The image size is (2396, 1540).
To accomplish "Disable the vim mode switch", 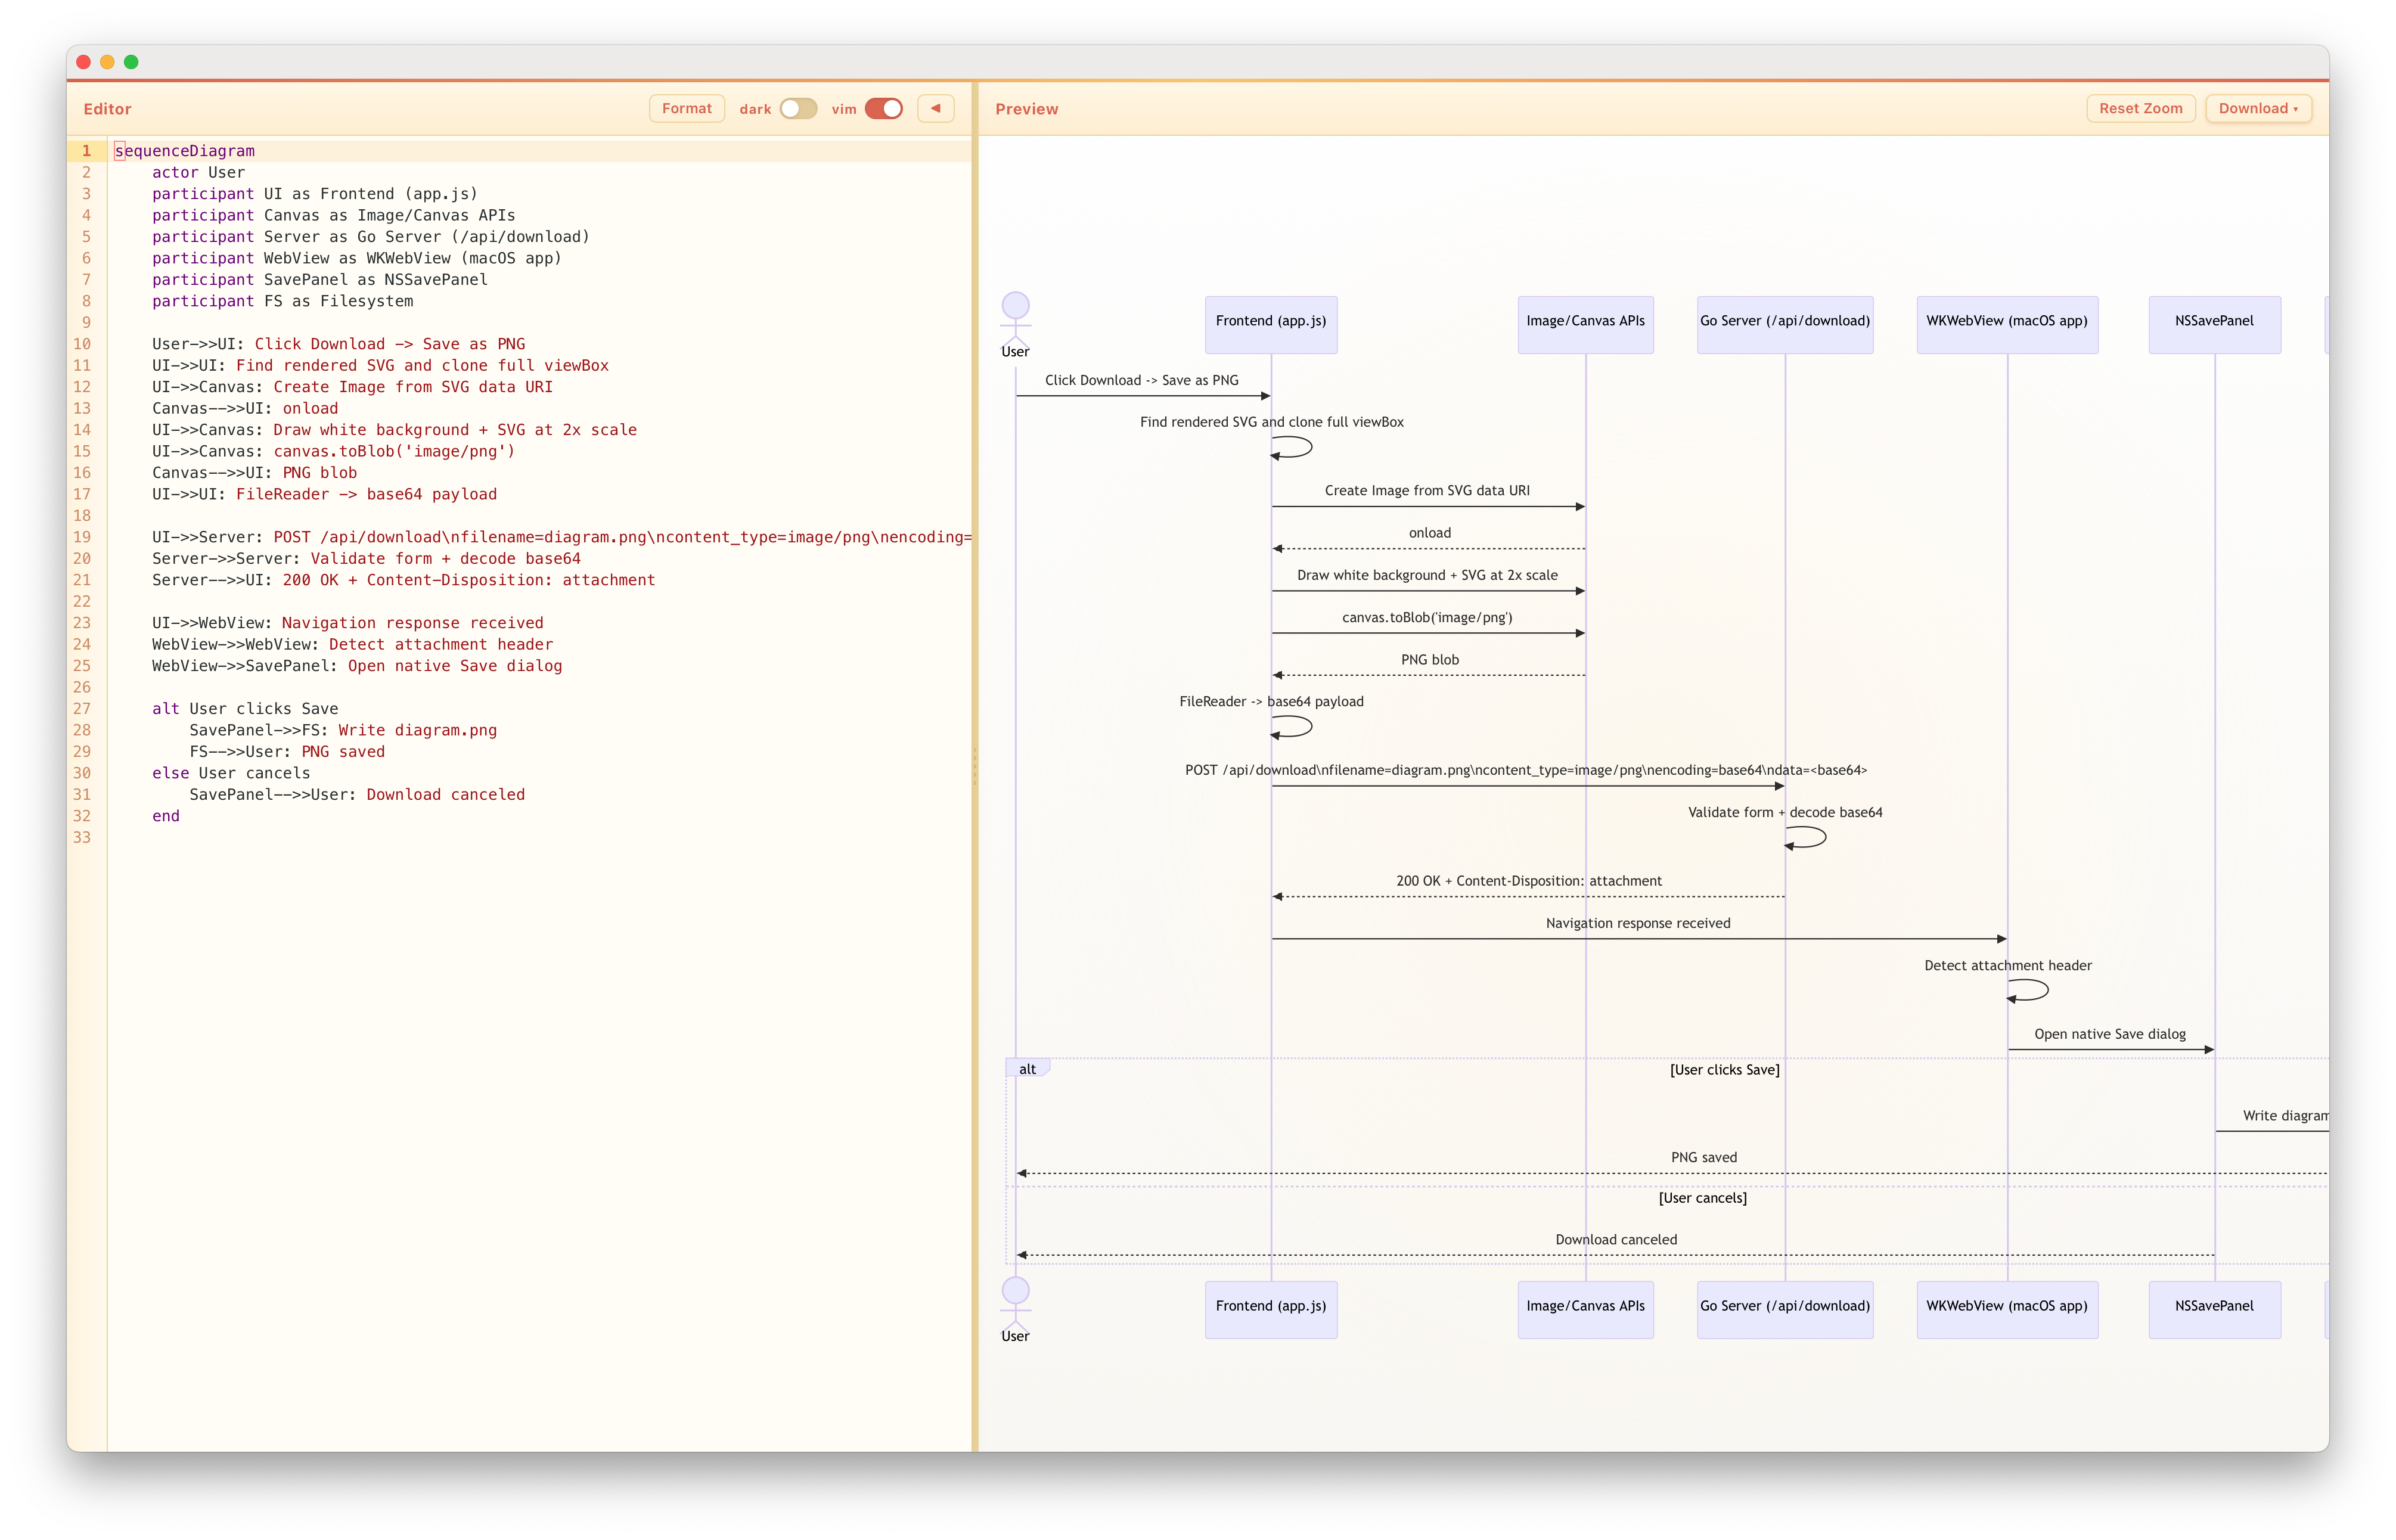I will (x=883, y=108).
